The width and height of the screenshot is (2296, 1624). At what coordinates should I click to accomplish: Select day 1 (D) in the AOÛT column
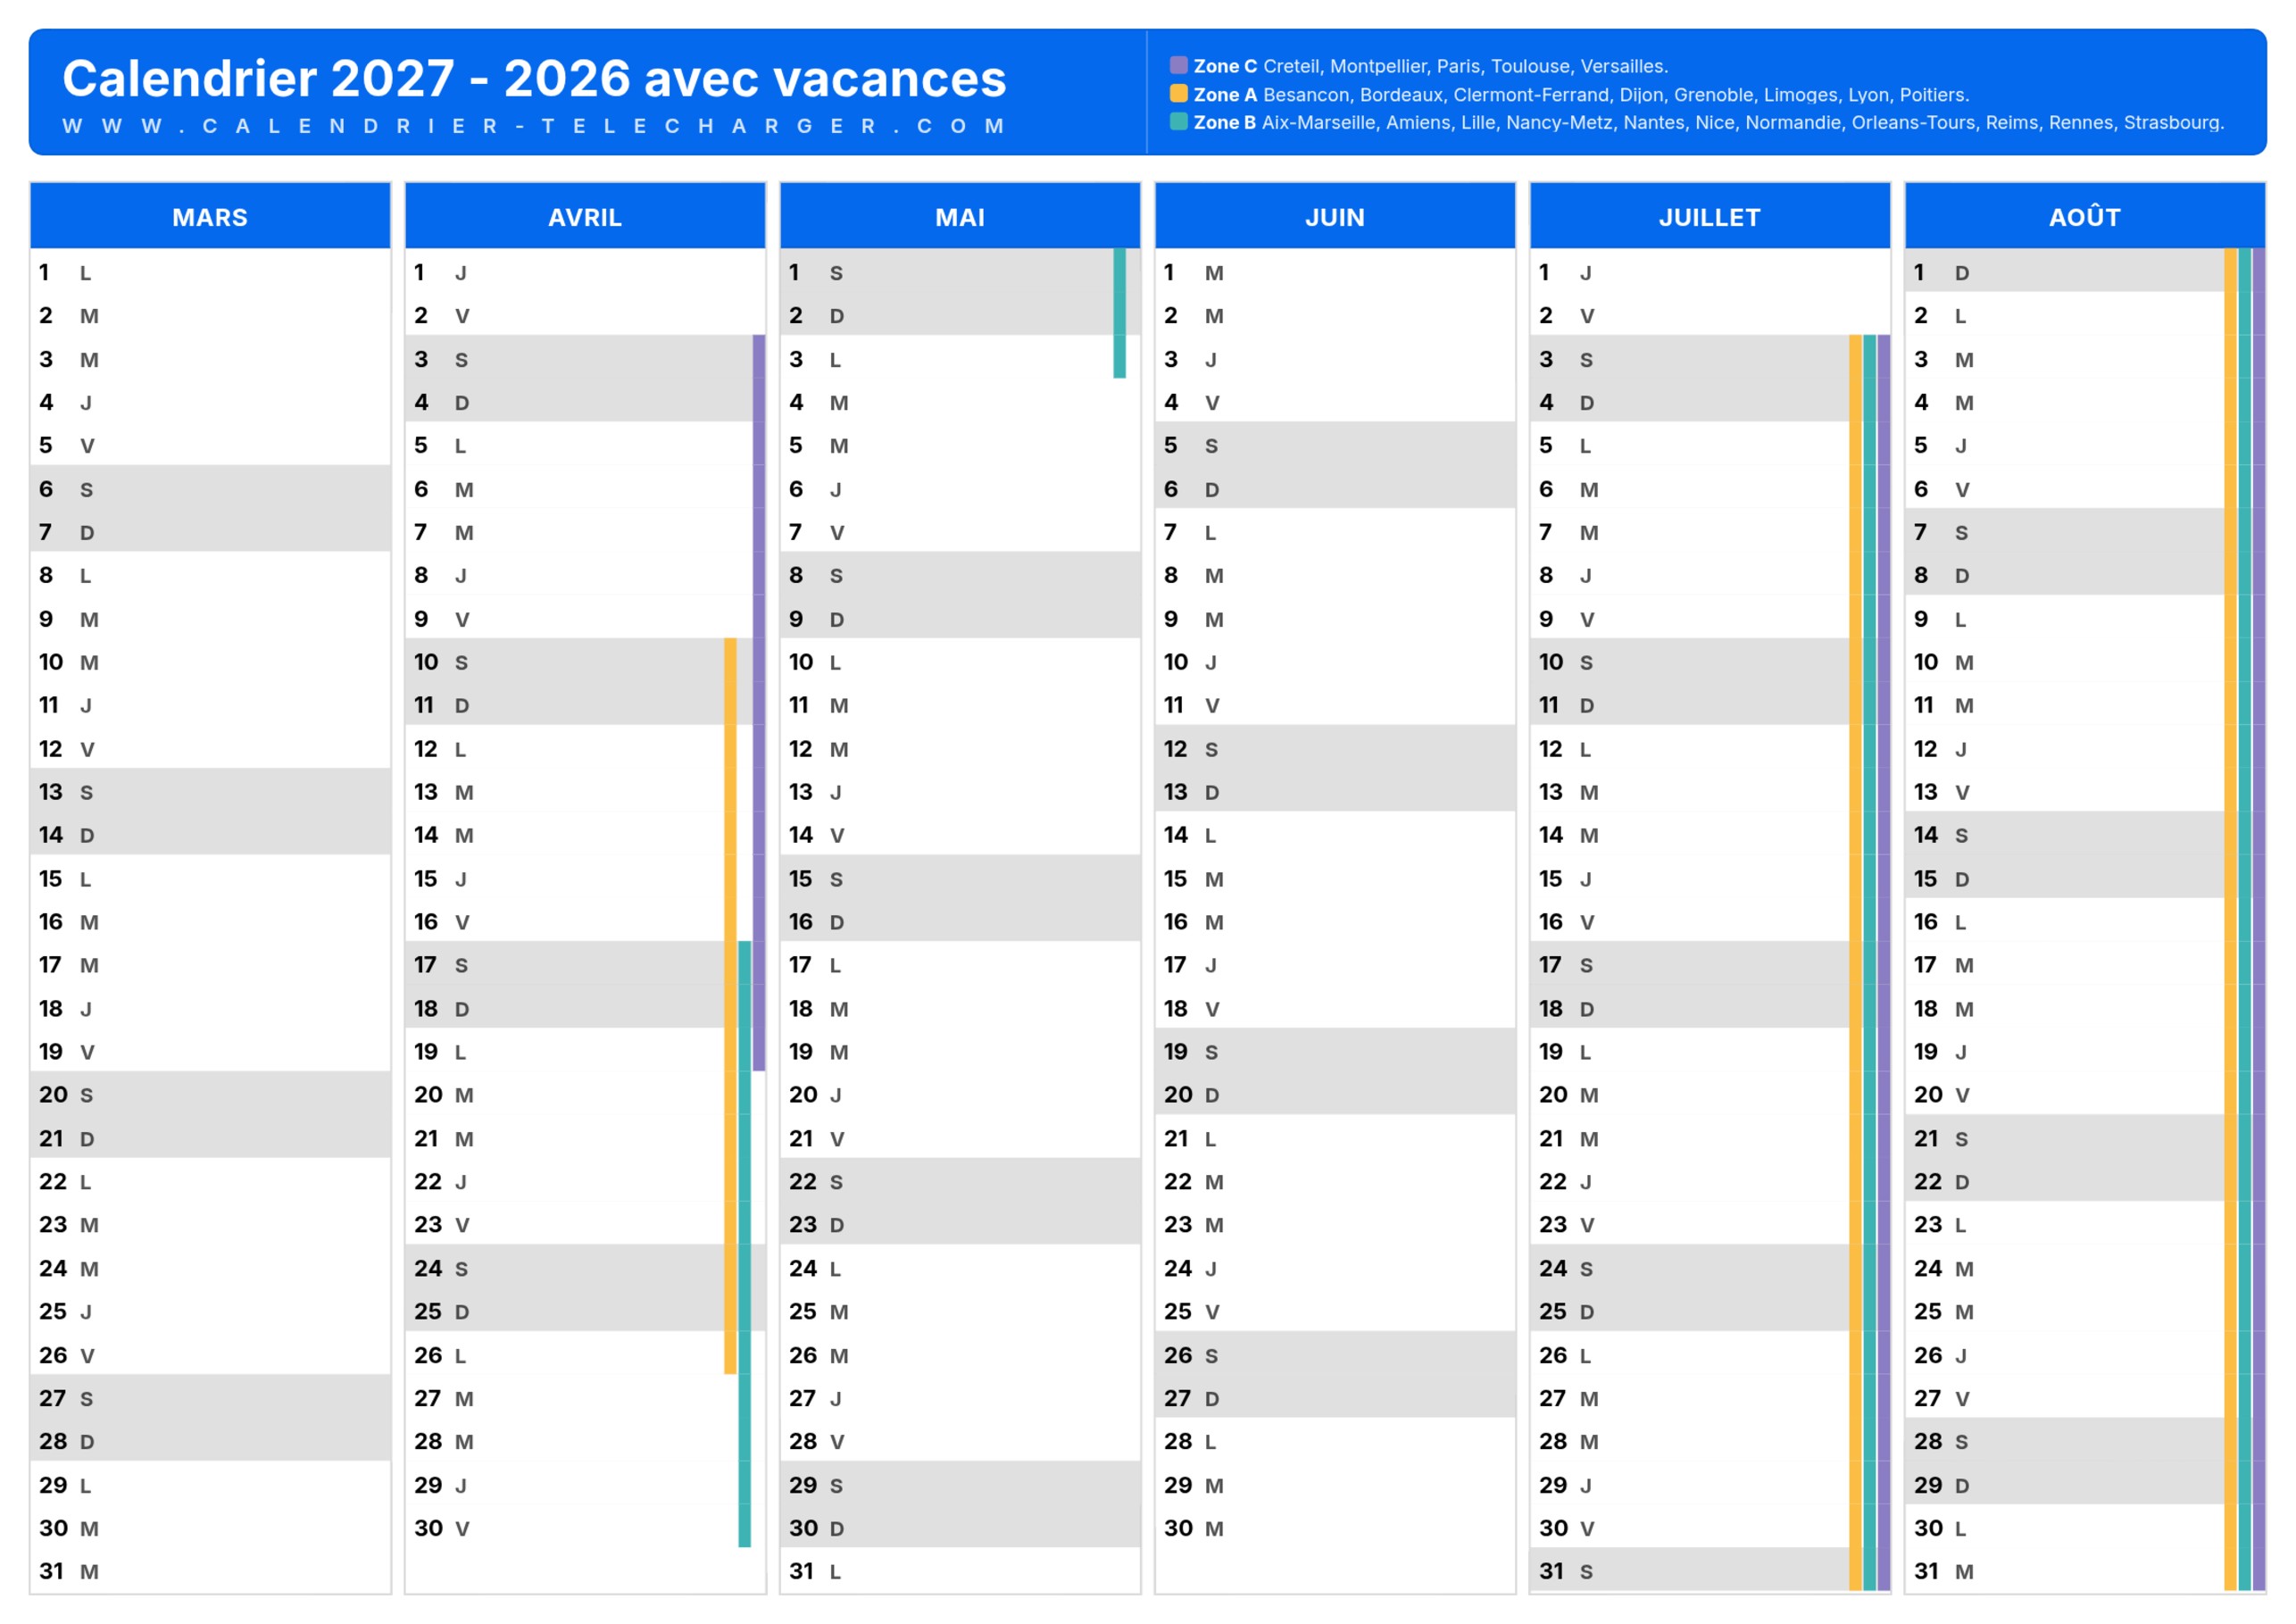pyautogui.click(x=2085, y=271)
